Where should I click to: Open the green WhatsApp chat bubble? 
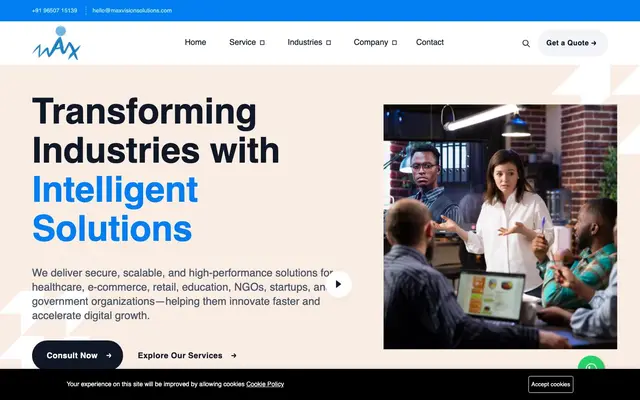pyautogui.click(x=591, y=362)
